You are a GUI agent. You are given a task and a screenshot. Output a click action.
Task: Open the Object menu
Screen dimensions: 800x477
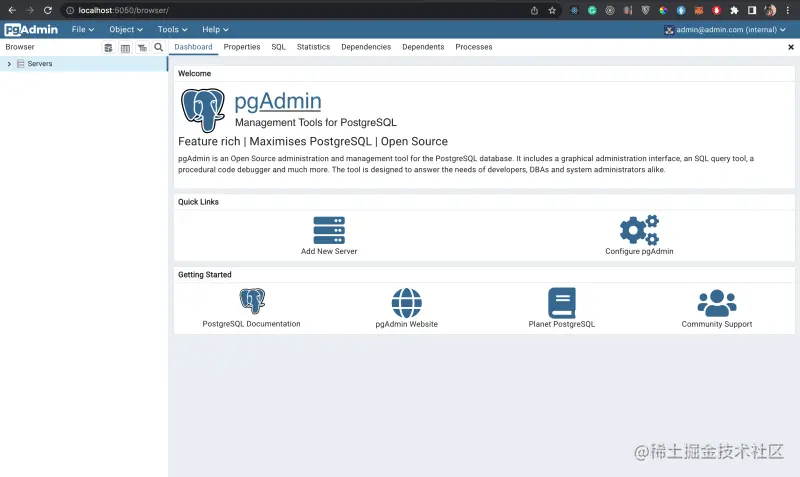click(x=126, y=30)
